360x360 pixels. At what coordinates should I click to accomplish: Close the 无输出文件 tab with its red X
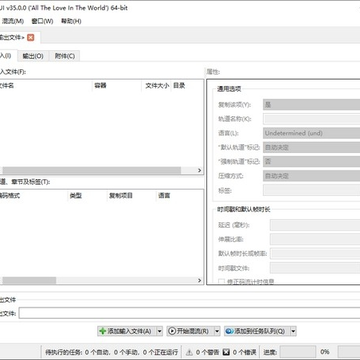[30, 37]
